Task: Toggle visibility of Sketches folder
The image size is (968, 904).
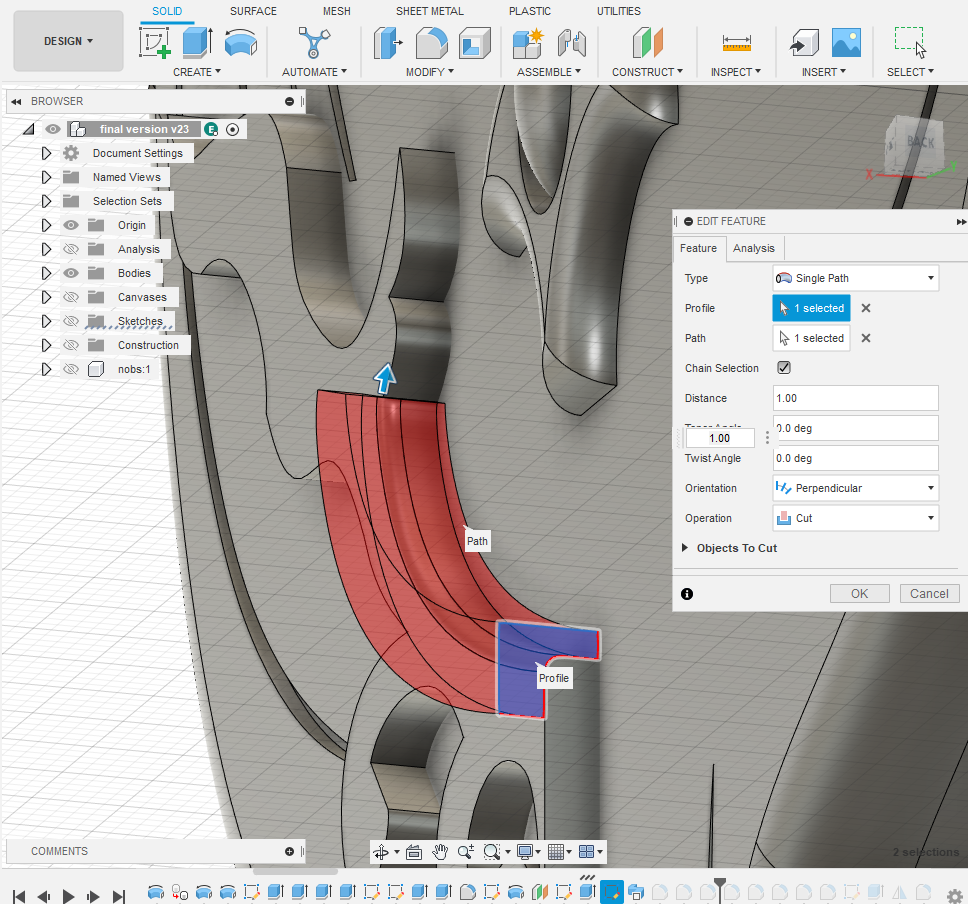Action: [71, 321]
